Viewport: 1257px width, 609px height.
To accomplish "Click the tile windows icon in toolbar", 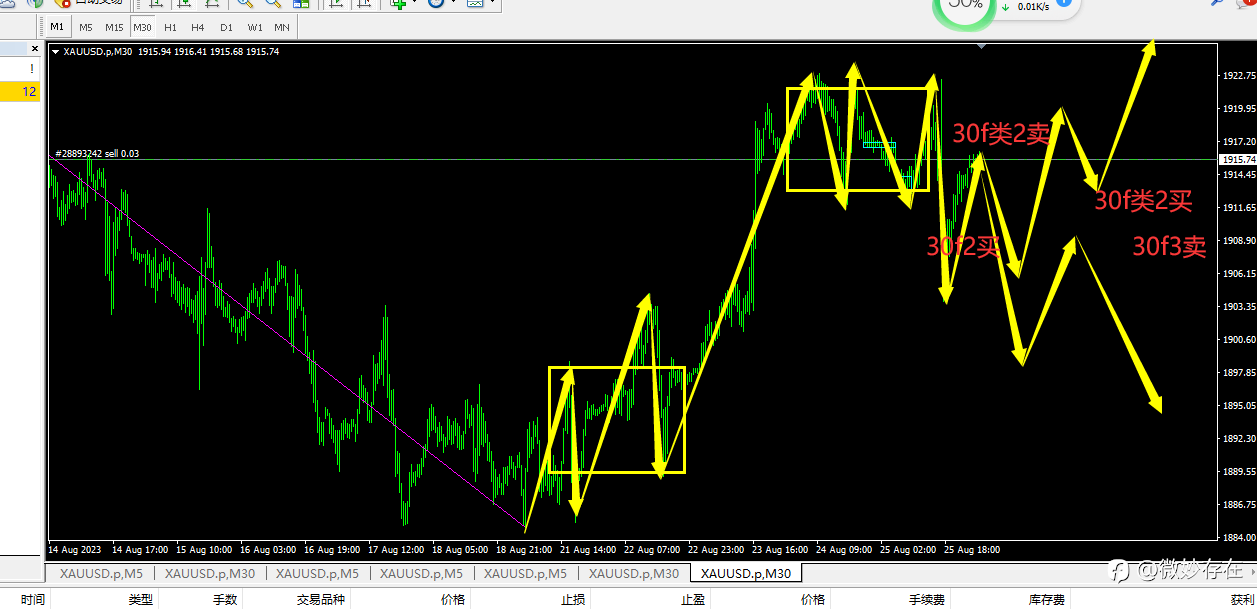I will 301,4.
